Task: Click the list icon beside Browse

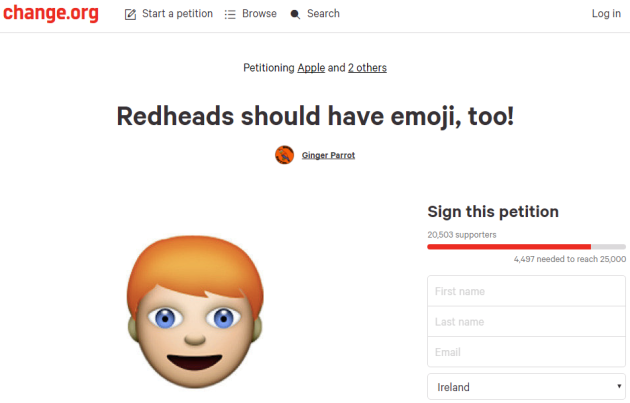Action: tap(230, 14)
